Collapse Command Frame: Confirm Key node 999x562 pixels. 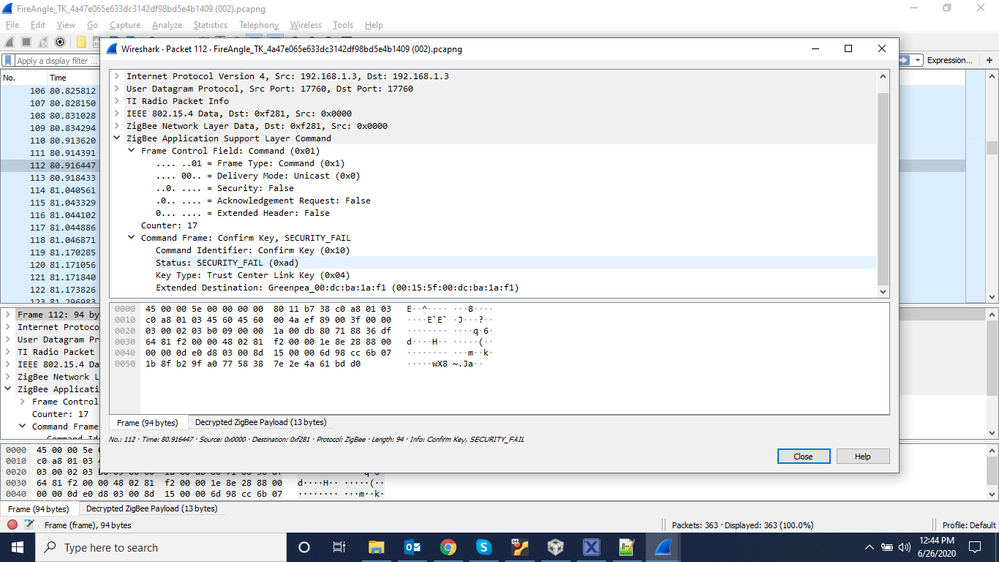[131, 238]
